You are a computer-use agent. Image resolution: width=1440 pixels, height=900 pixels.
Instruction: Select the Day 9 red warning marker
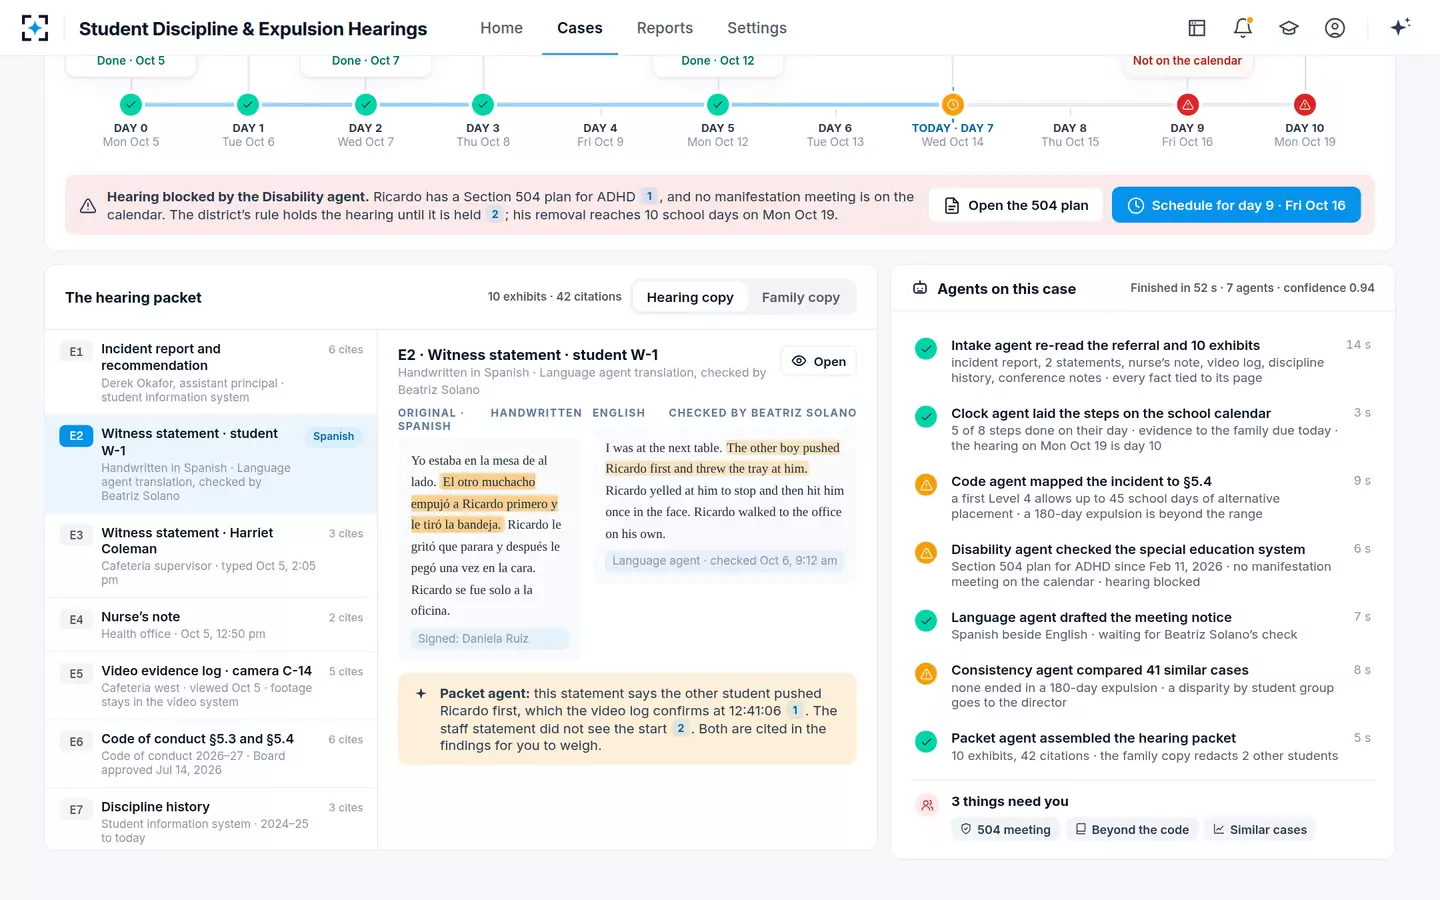(x=1188, y=104)
